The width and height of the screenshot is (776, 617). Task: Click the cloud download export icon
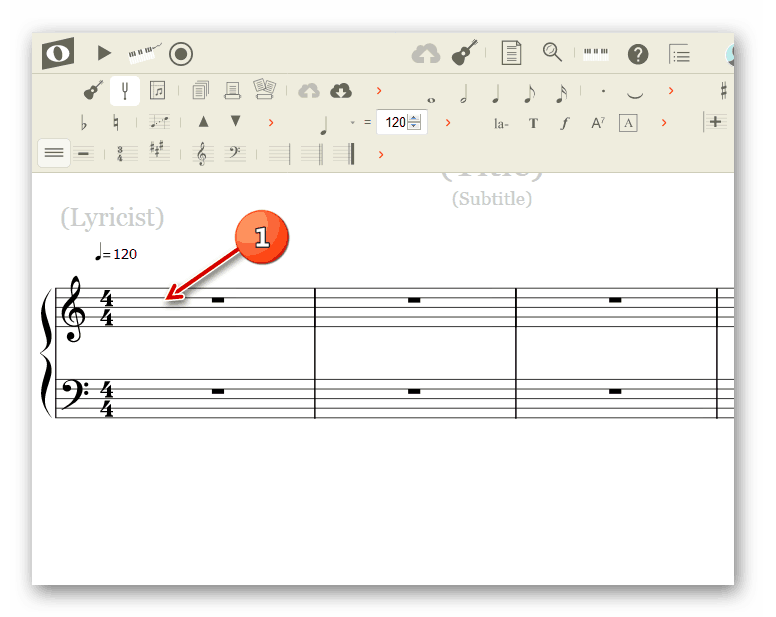click(341, 91)
